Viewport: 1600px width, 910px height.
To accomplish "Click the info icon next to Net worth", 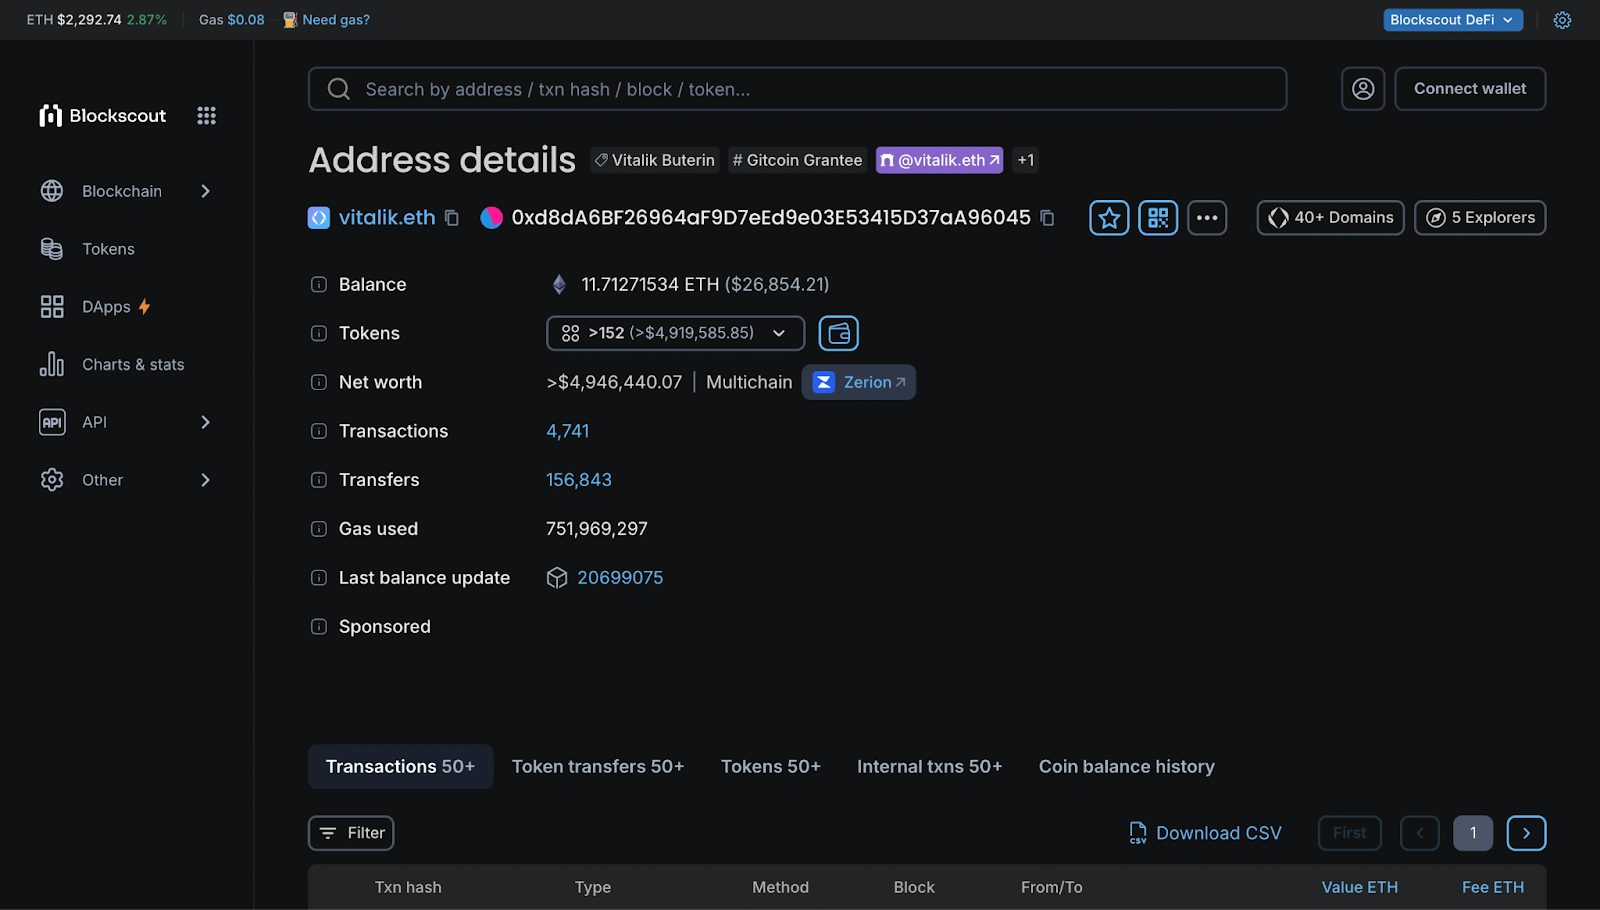I will point(319,383).
